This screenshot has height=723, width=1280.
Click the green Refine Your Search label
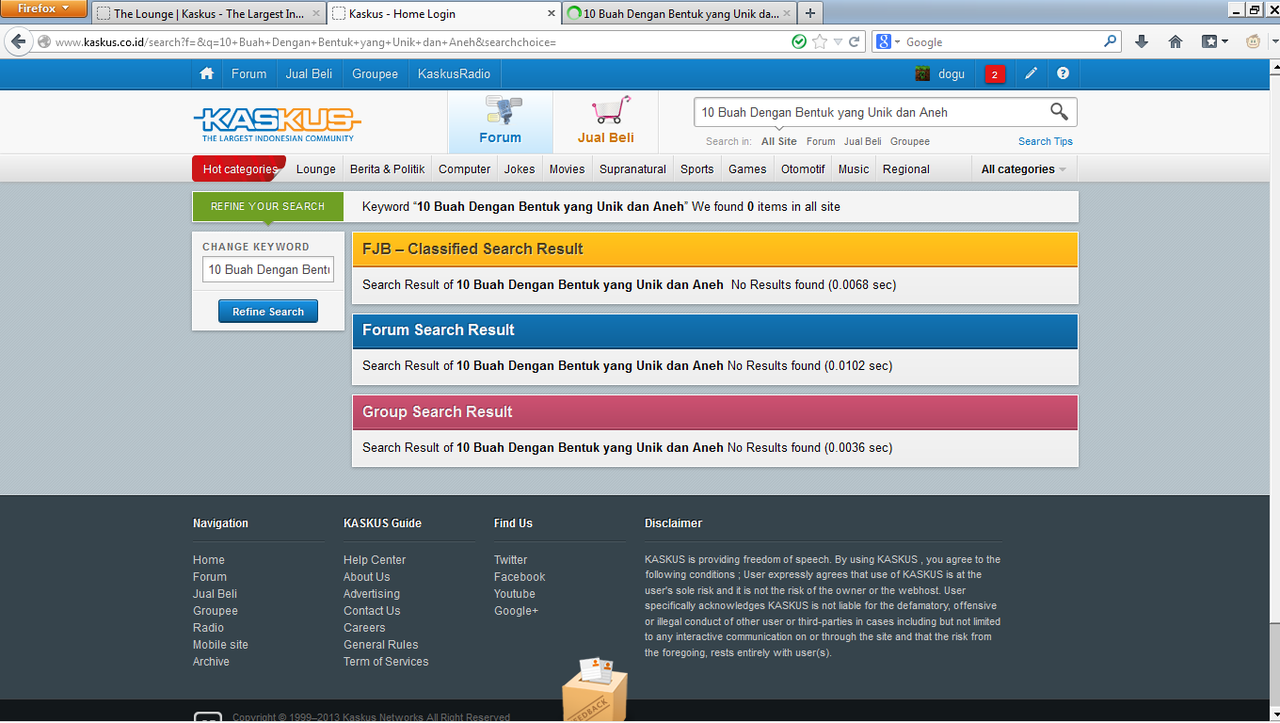(268, 206)
